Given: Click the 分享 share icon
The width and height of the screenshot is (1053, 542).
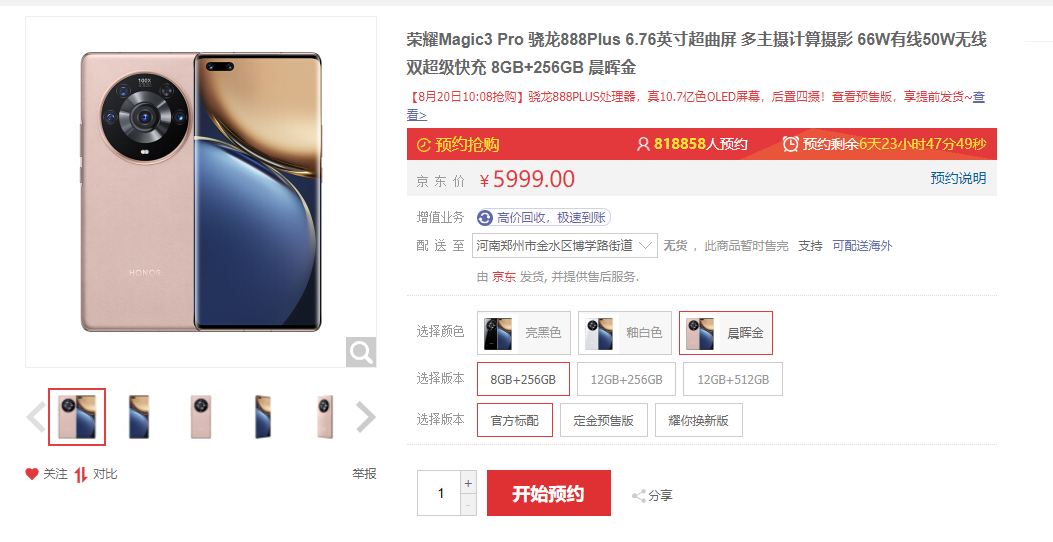Looking at the screenshot, I should click(x=639, y=496).
